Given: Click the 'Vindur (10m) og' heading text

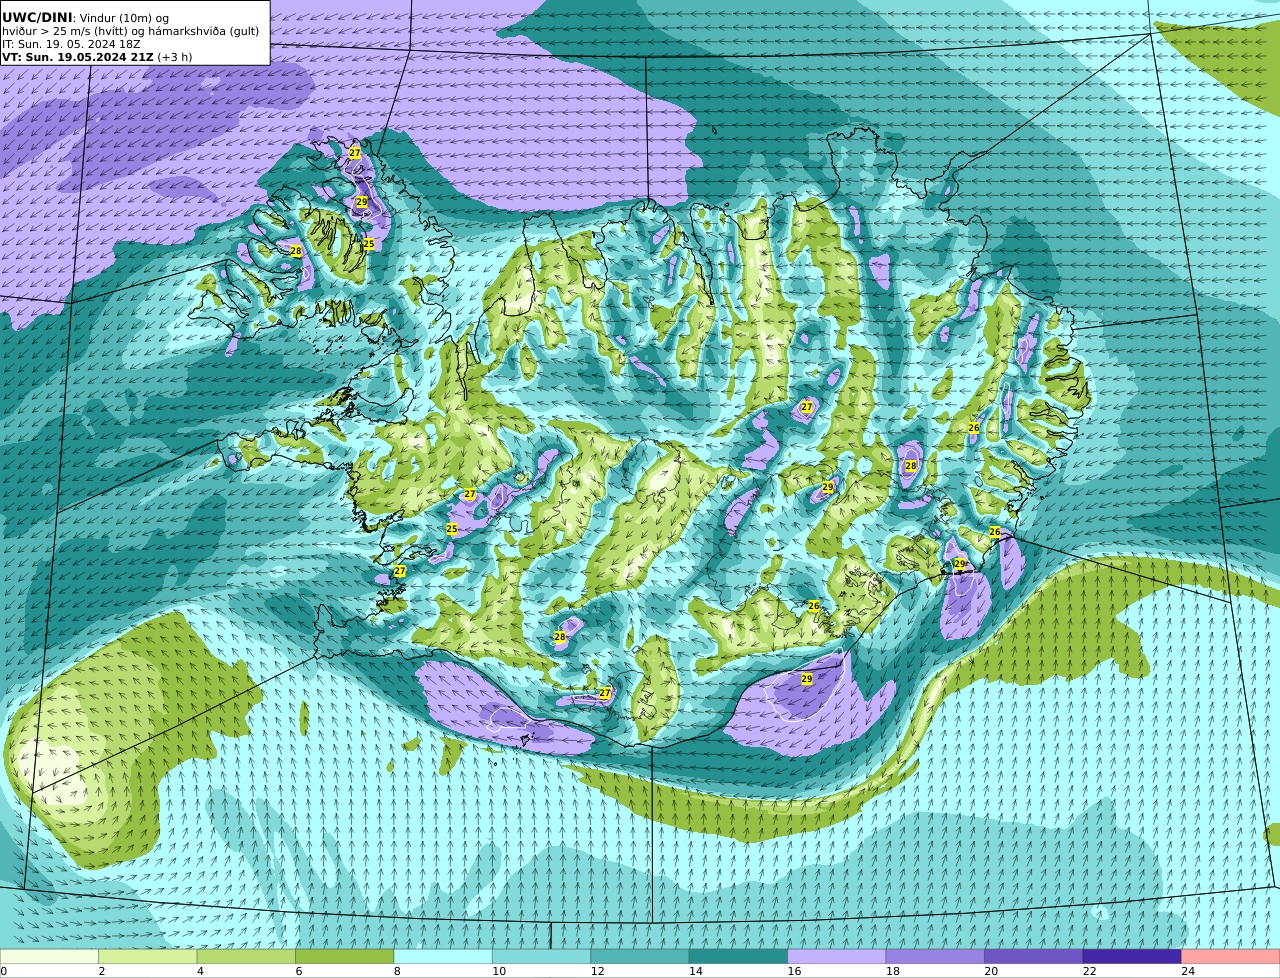Looking at the screenshot, I should coord(124,18).
